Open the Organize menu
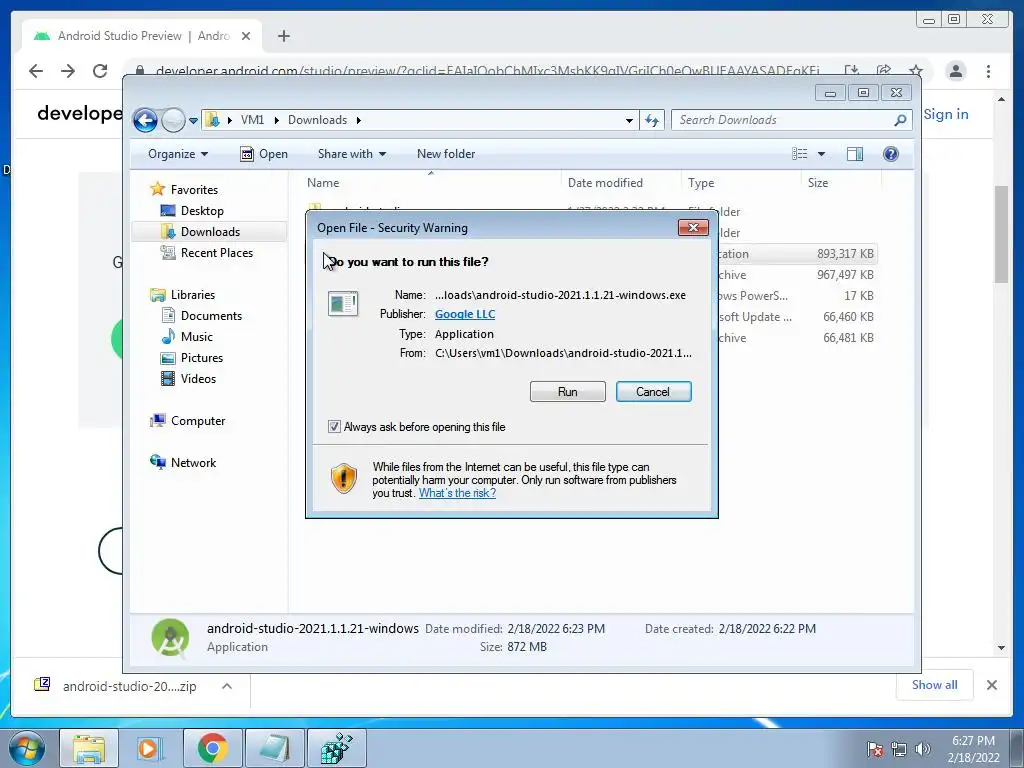This screenshot has width=1024, height=768. pos(178,154)
